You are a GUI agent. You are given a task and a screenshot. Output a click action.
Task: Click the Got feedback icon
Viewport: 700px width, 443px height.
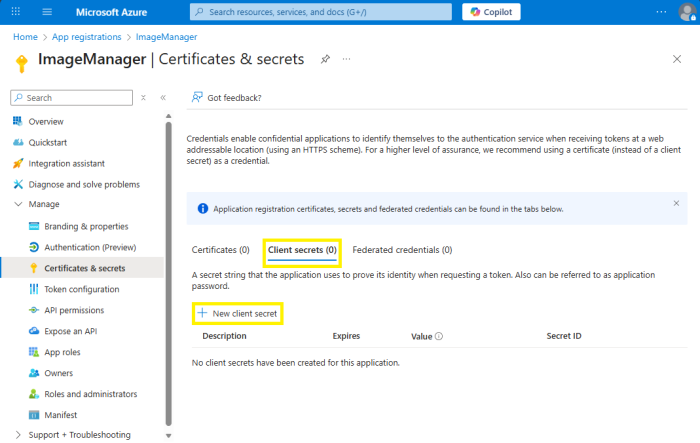pos(197,97)
